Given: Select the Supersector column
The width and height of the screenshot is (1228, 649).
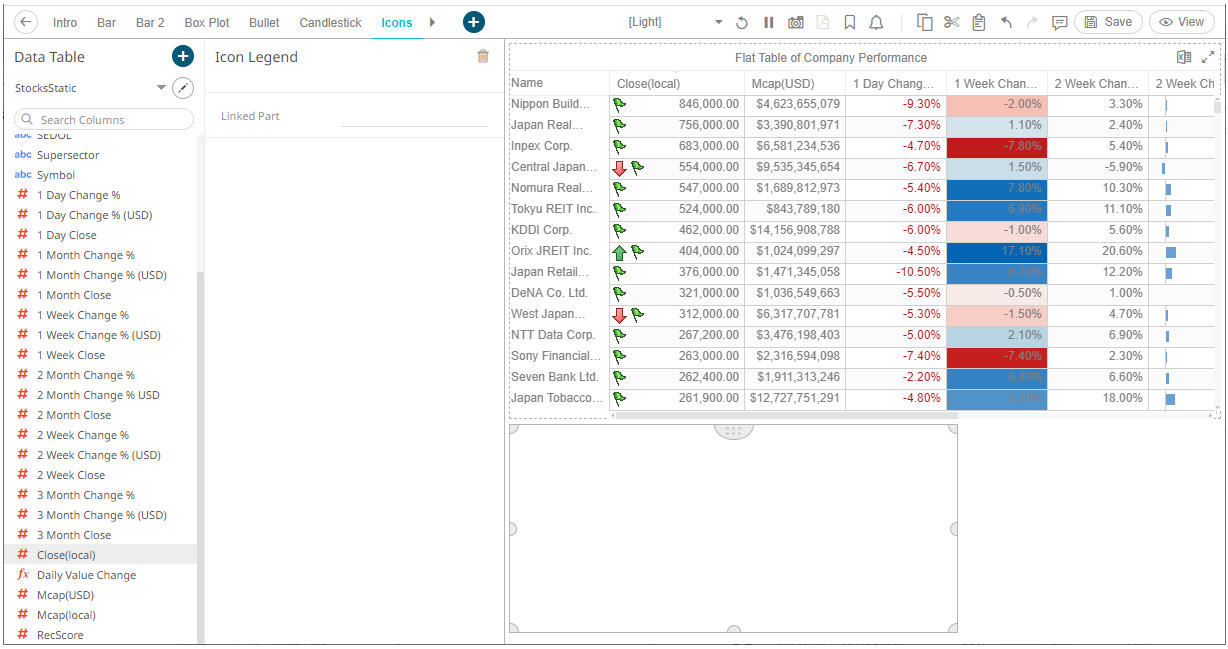Looking at the screenshot, I should (x=68, y=155).
